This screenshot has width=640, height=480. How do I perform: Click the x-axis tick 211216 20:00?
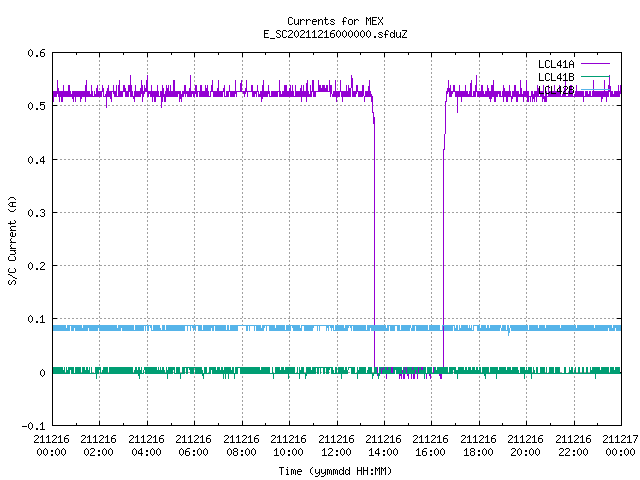coord(525,446)
